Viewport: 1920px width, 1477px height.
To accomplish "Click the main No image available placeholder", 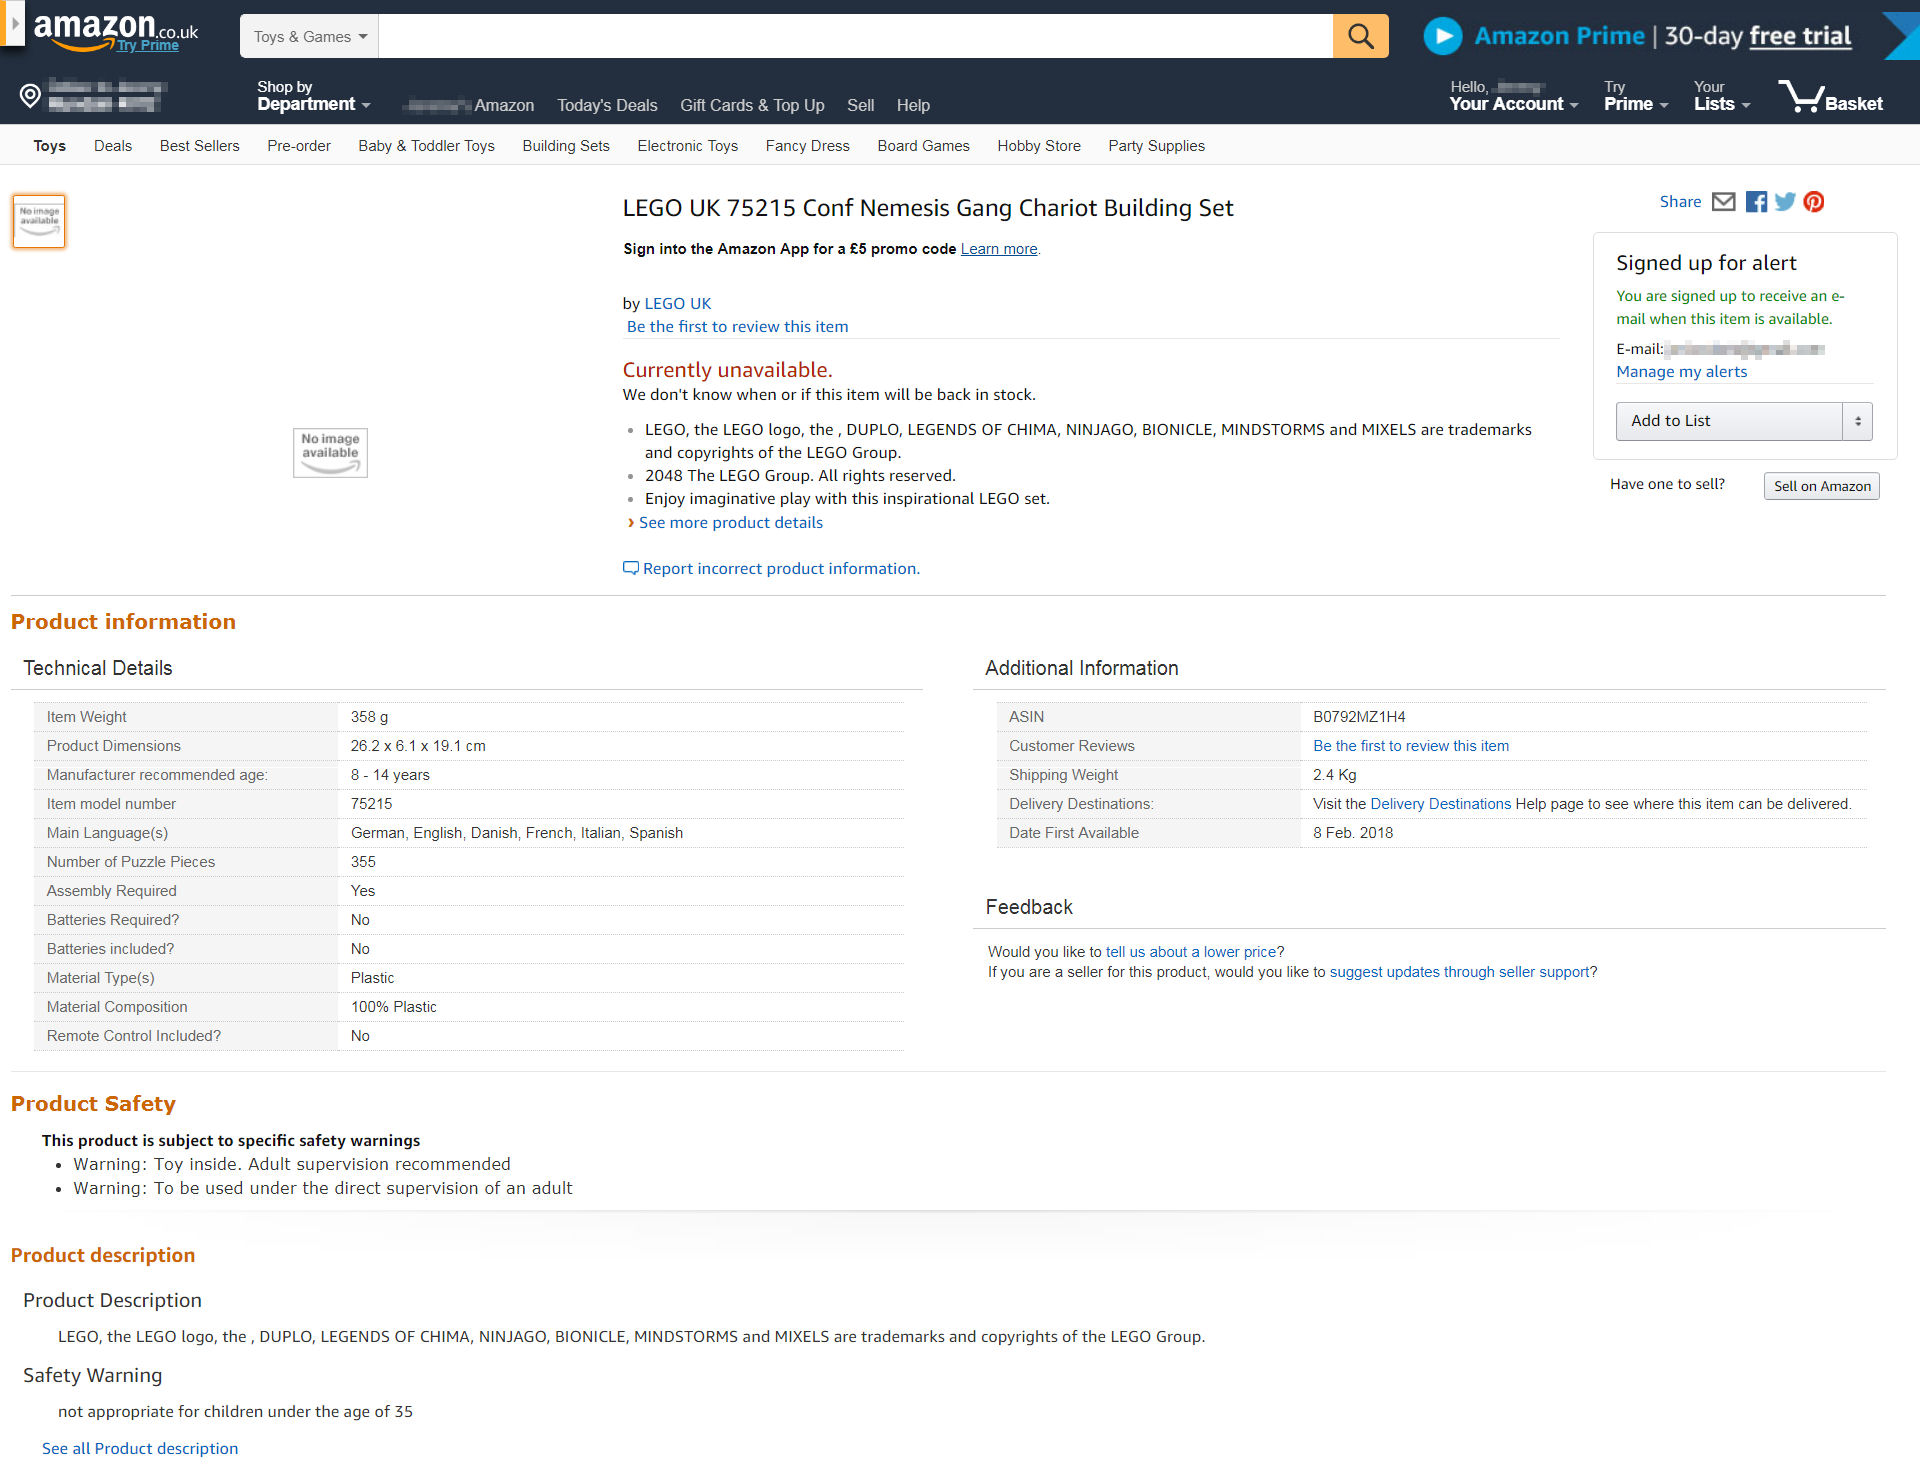I will [330, 453].
